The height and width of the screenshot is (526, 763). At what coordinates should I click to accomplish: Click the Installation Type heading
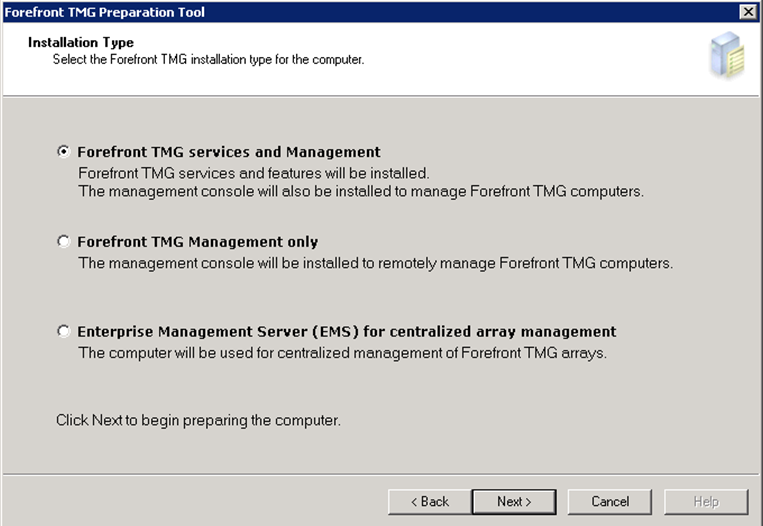pos(81,43)
